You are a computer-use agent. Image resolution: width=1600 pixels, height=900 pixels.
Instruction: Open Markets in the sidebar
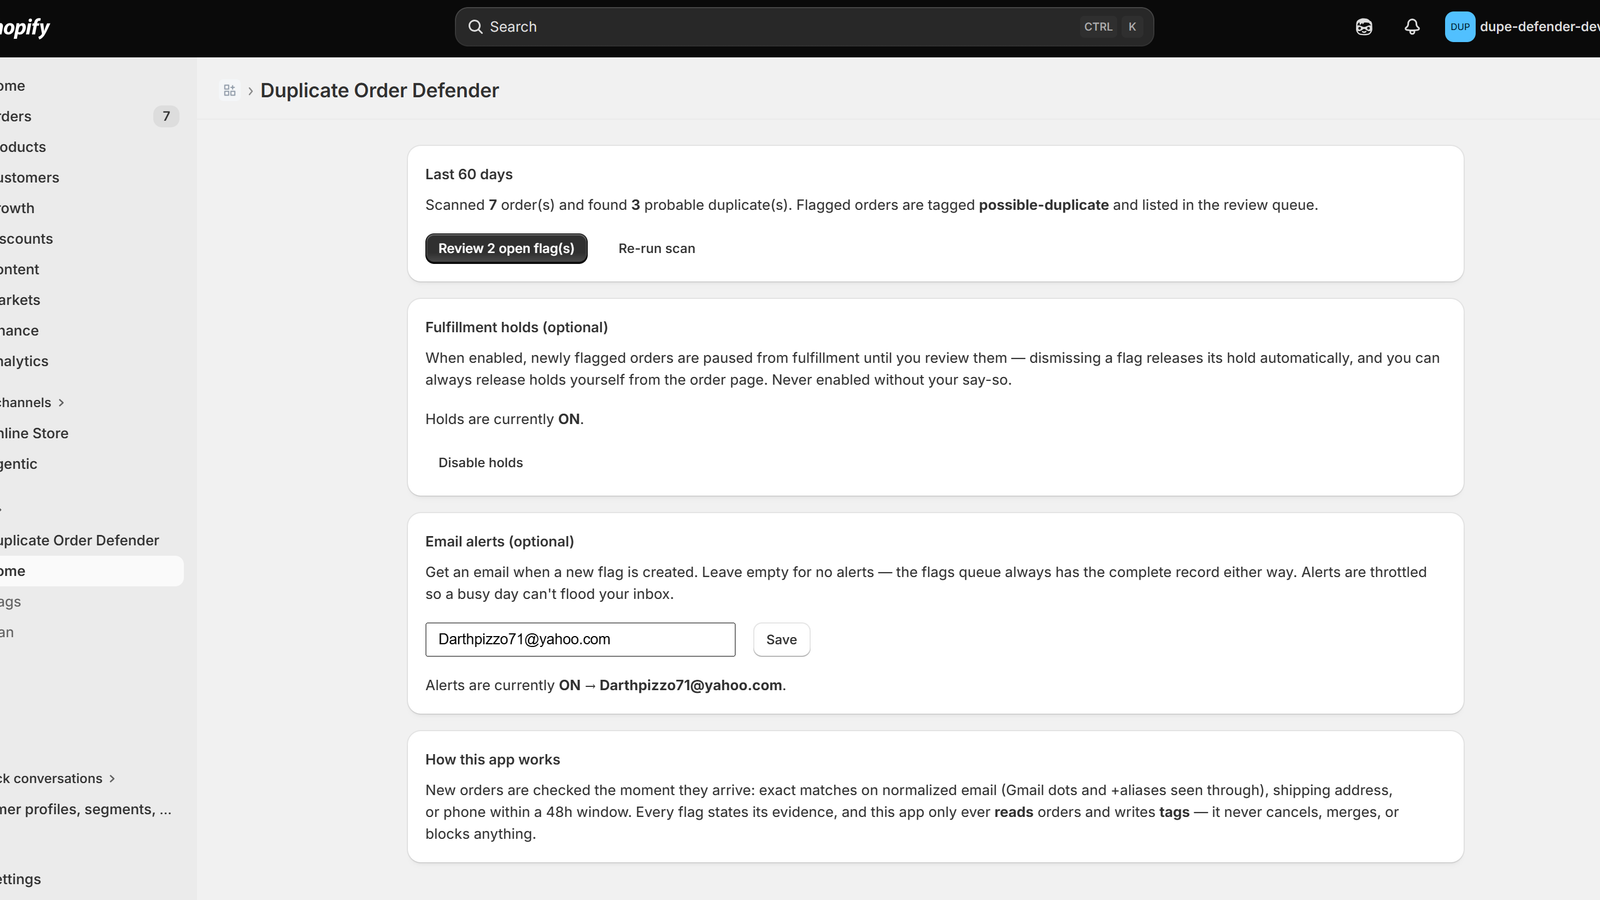[90, 300]
